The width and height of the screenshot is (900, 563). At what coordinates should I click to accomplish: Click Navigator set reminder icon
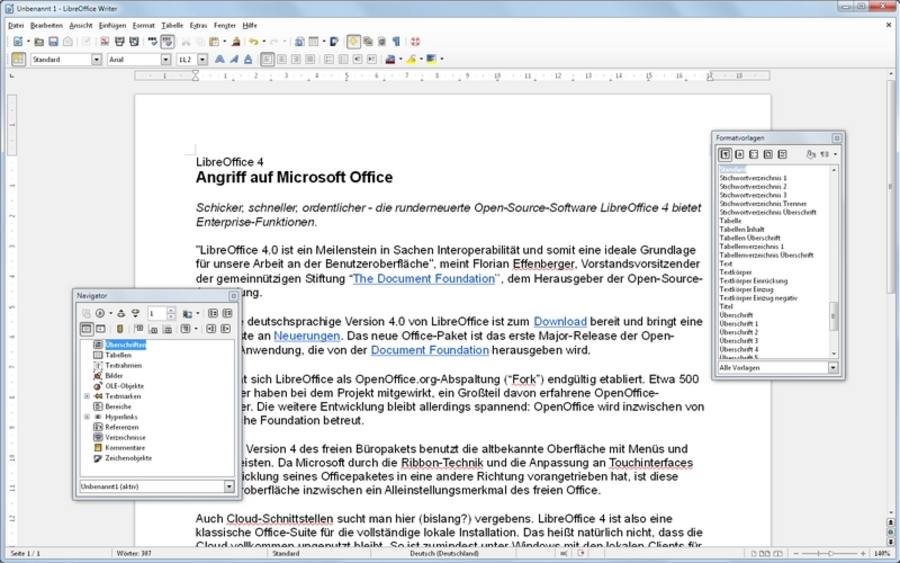(x=120, y=329)
